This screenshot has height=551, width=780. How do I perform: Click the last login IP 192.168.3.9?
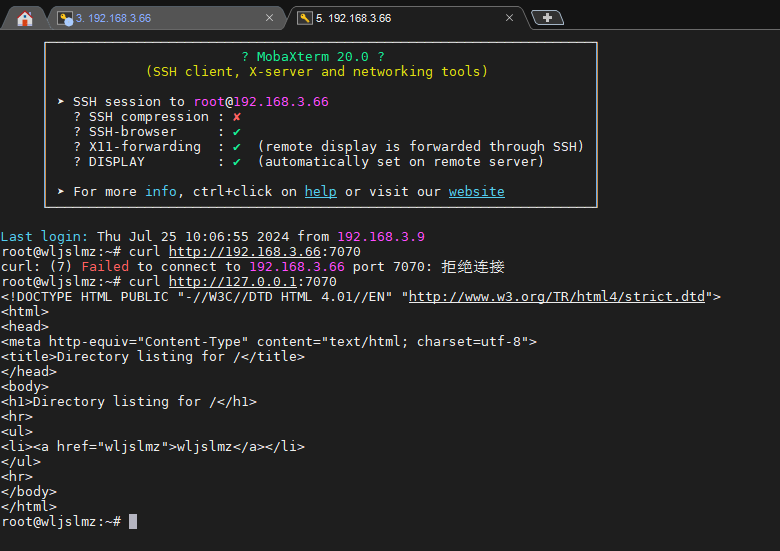[381, 237]
